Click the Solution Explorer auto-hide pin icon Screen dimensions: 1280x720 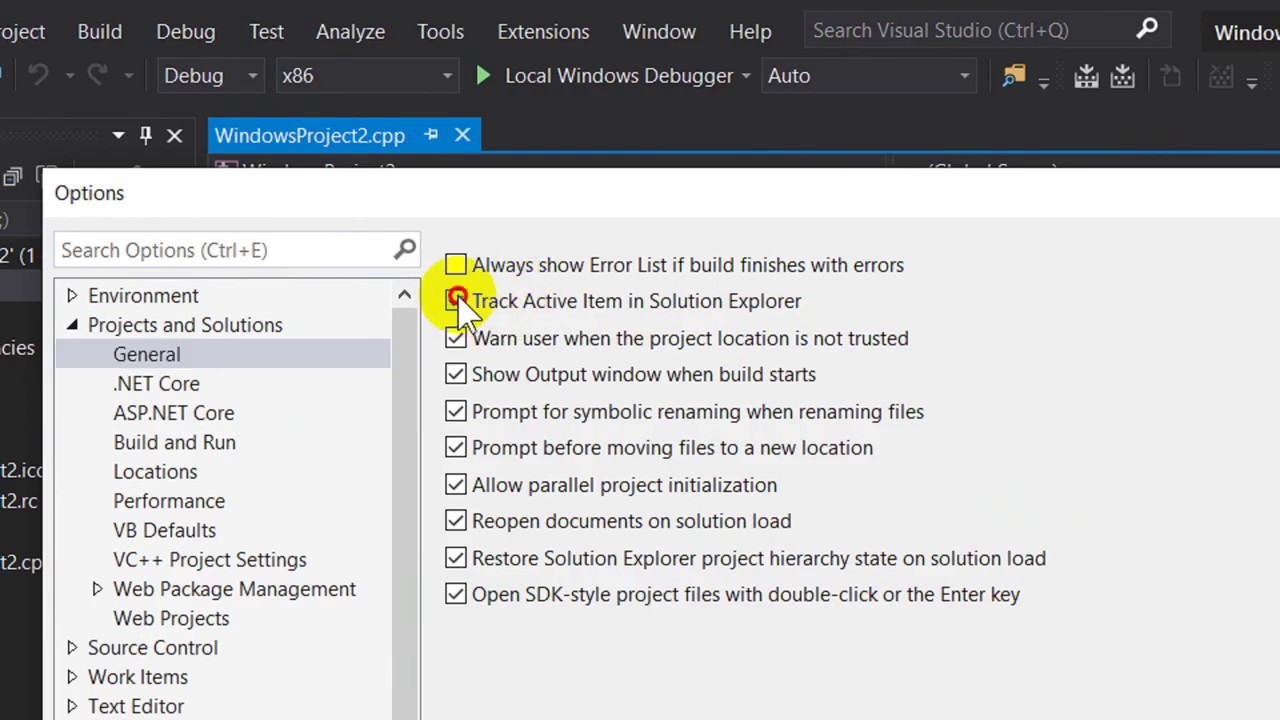(x=146, y=135)
